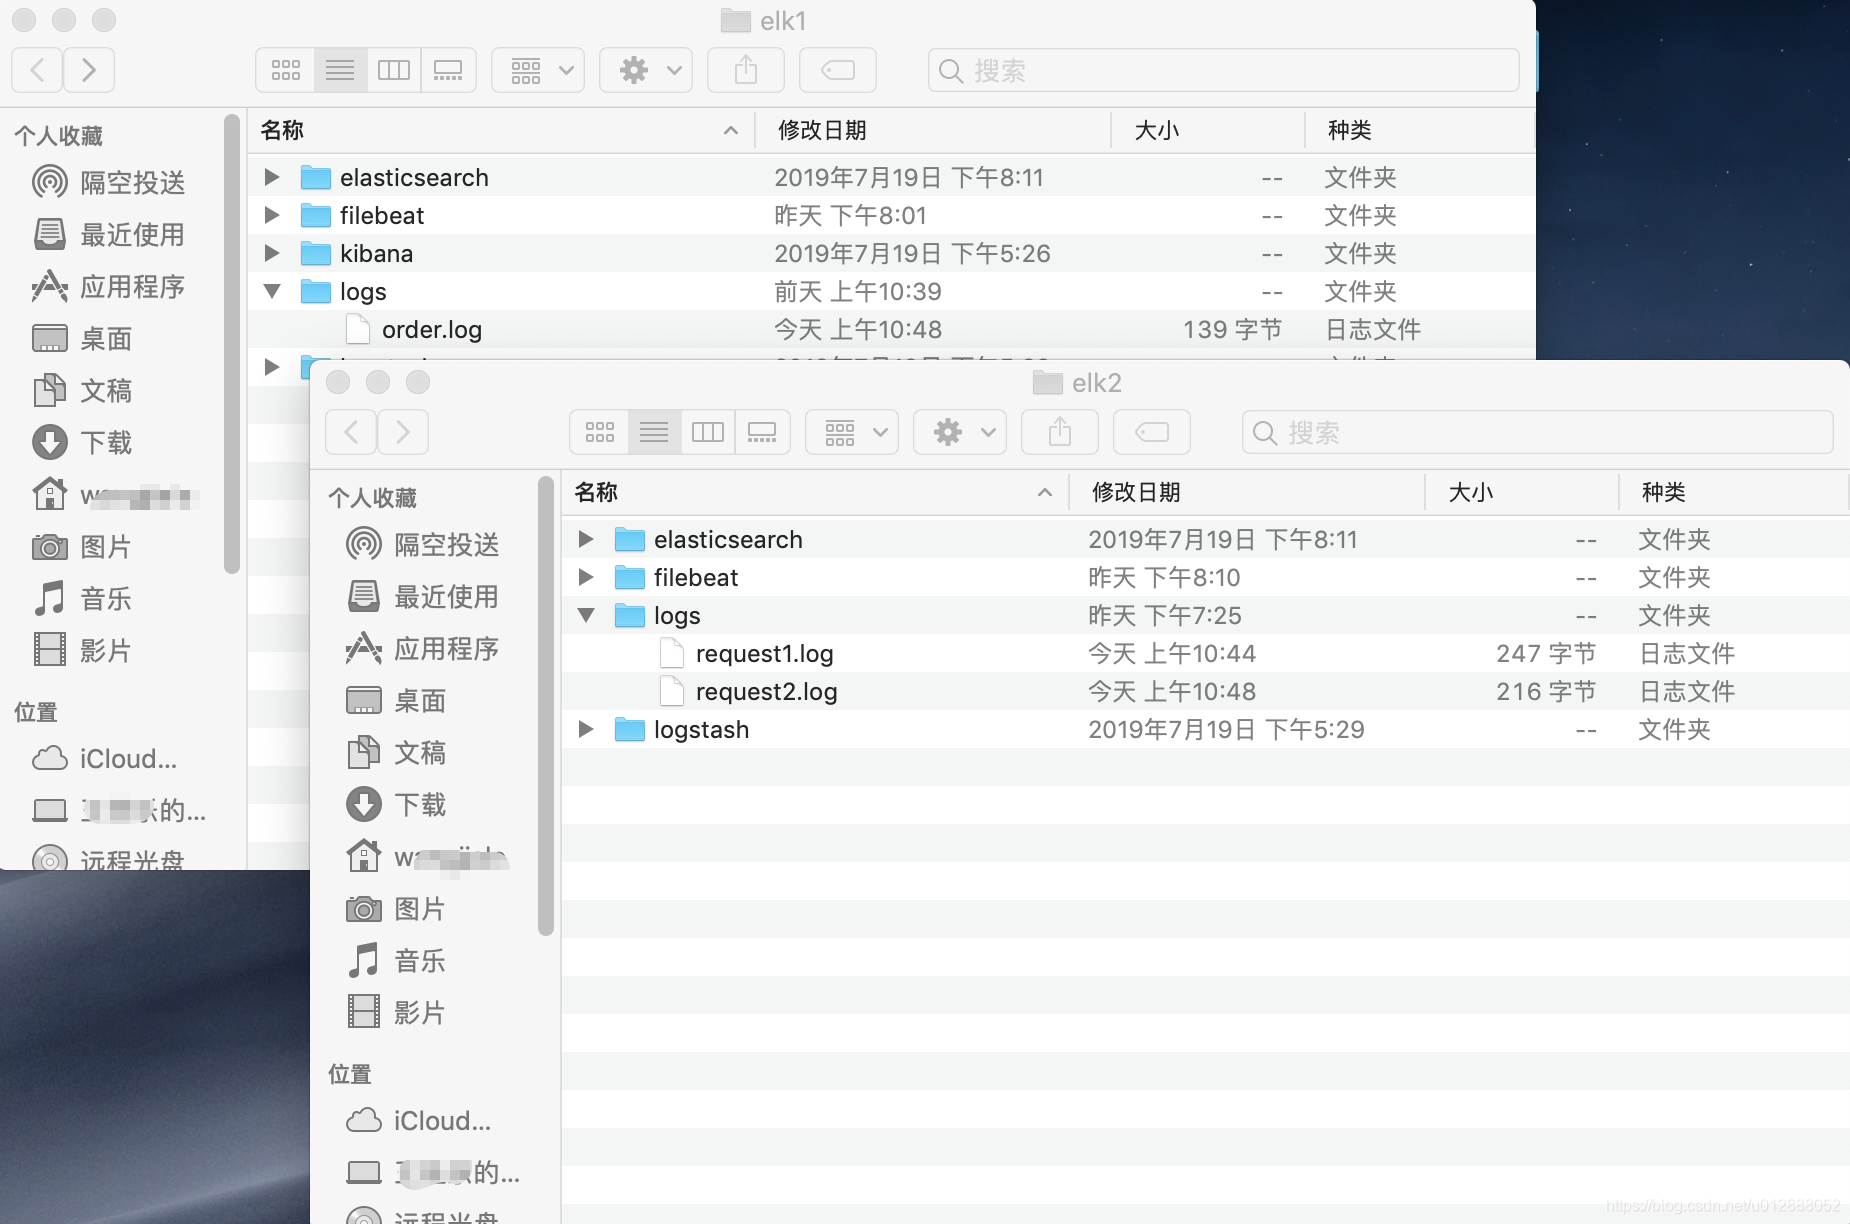Open 隔空投送 in elk1 sidebar

[x=110, y=182]
